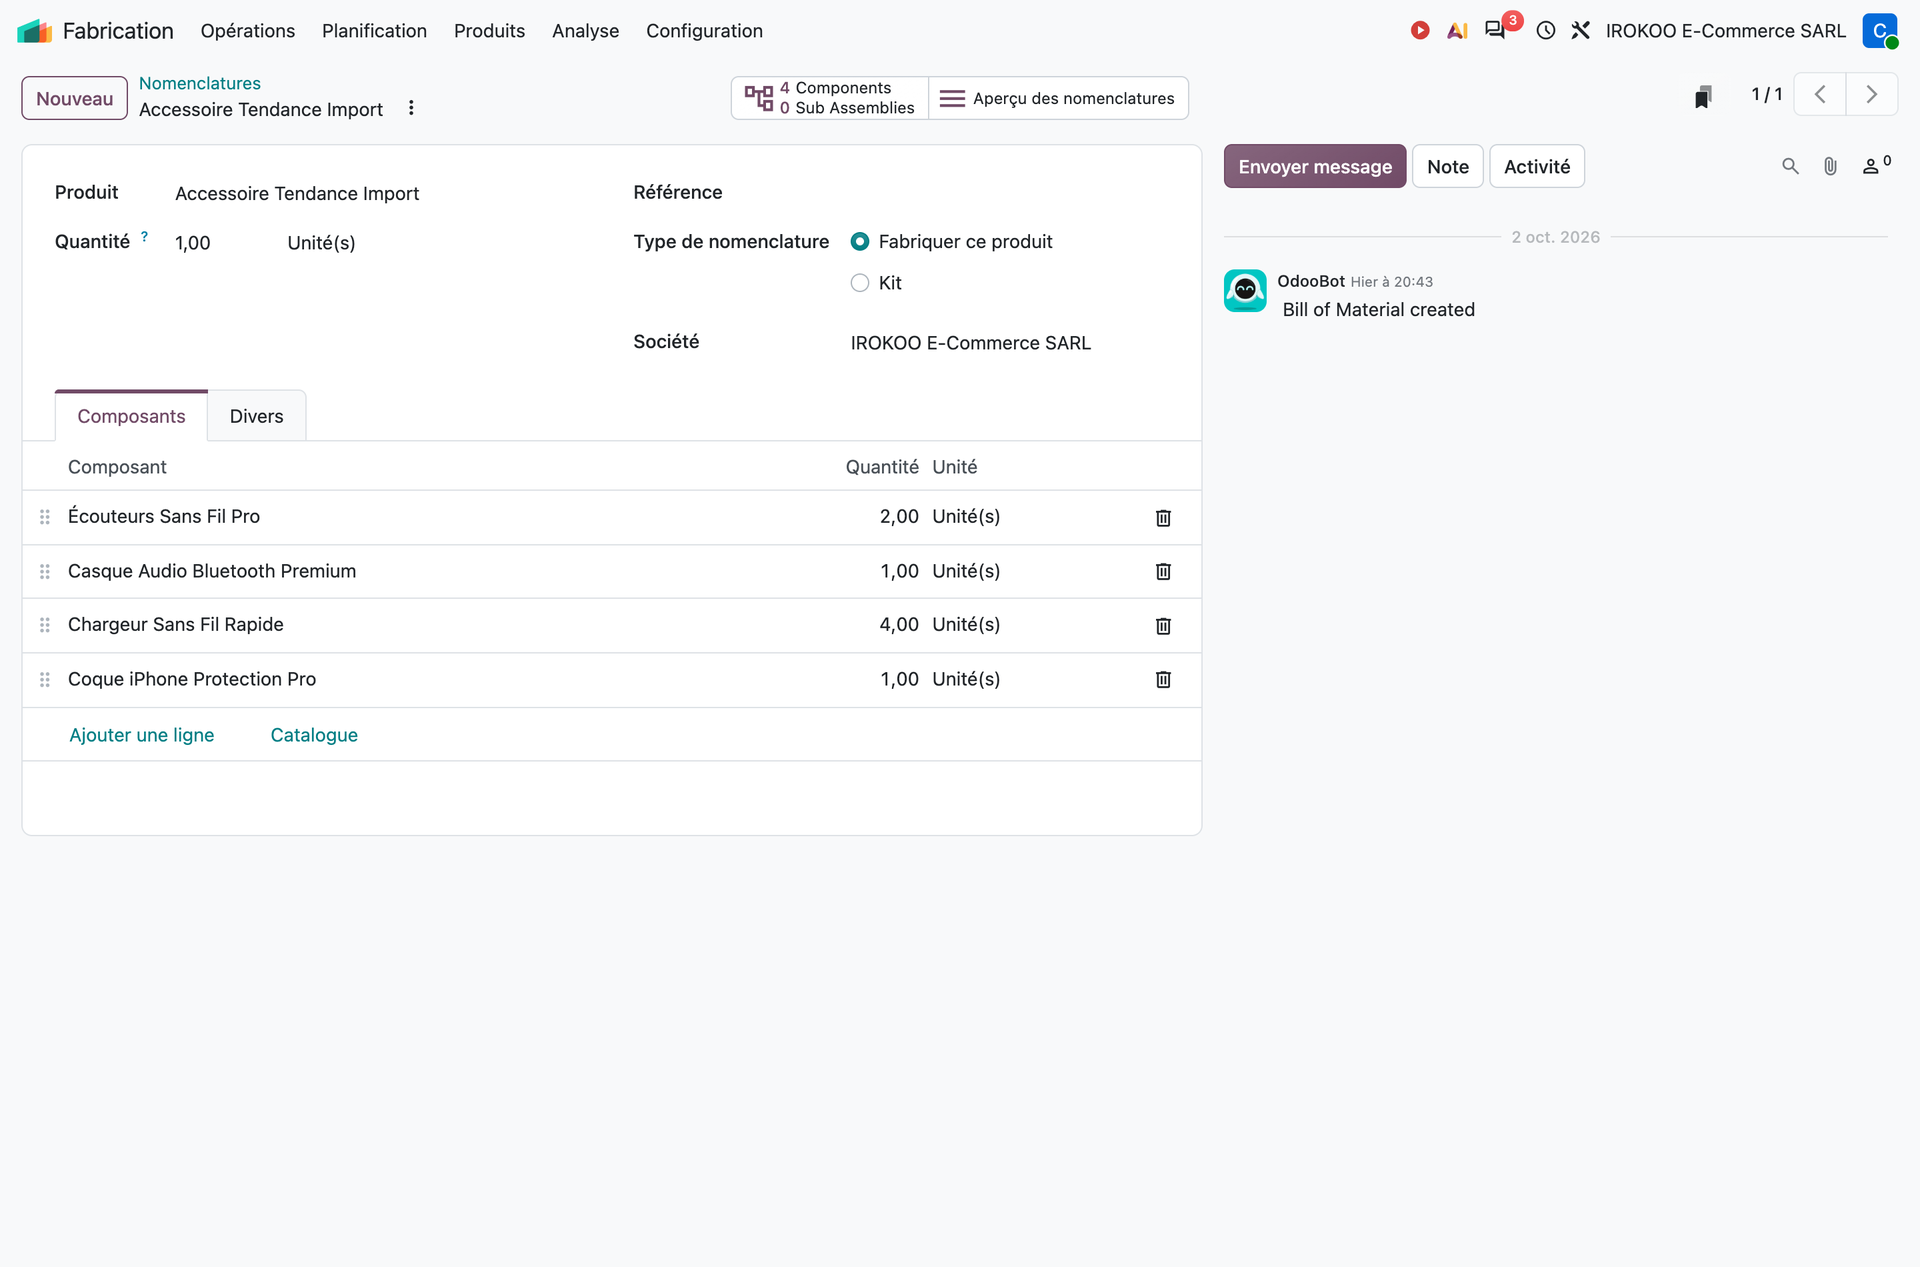Click the drag handle of Chargeur Sans Fil Rapide
1920x1267 pixels.
pyautogui.click(x=45, y=625)
